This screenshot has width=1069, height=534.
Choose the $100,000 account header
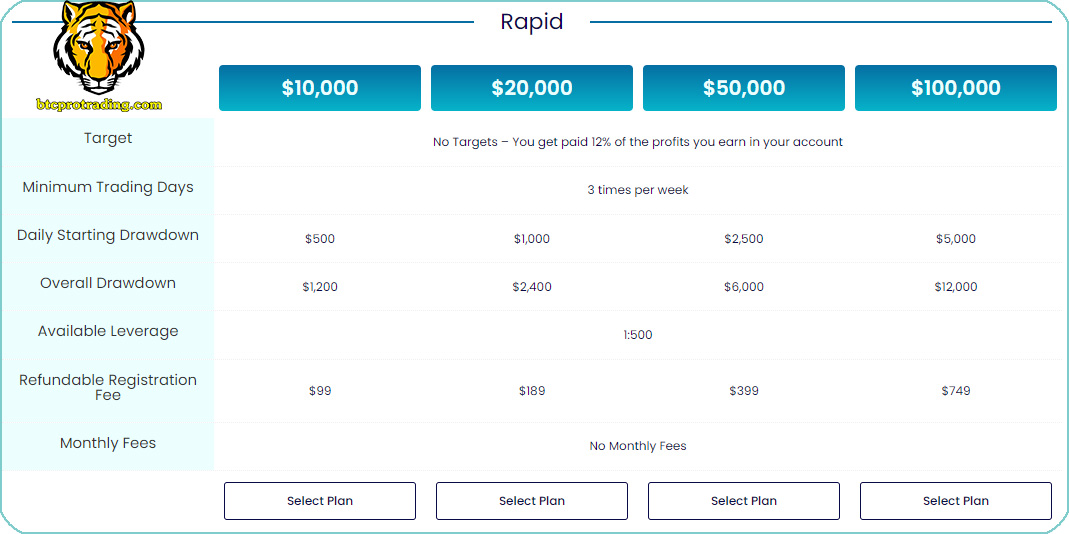click(x=956, y=88)
